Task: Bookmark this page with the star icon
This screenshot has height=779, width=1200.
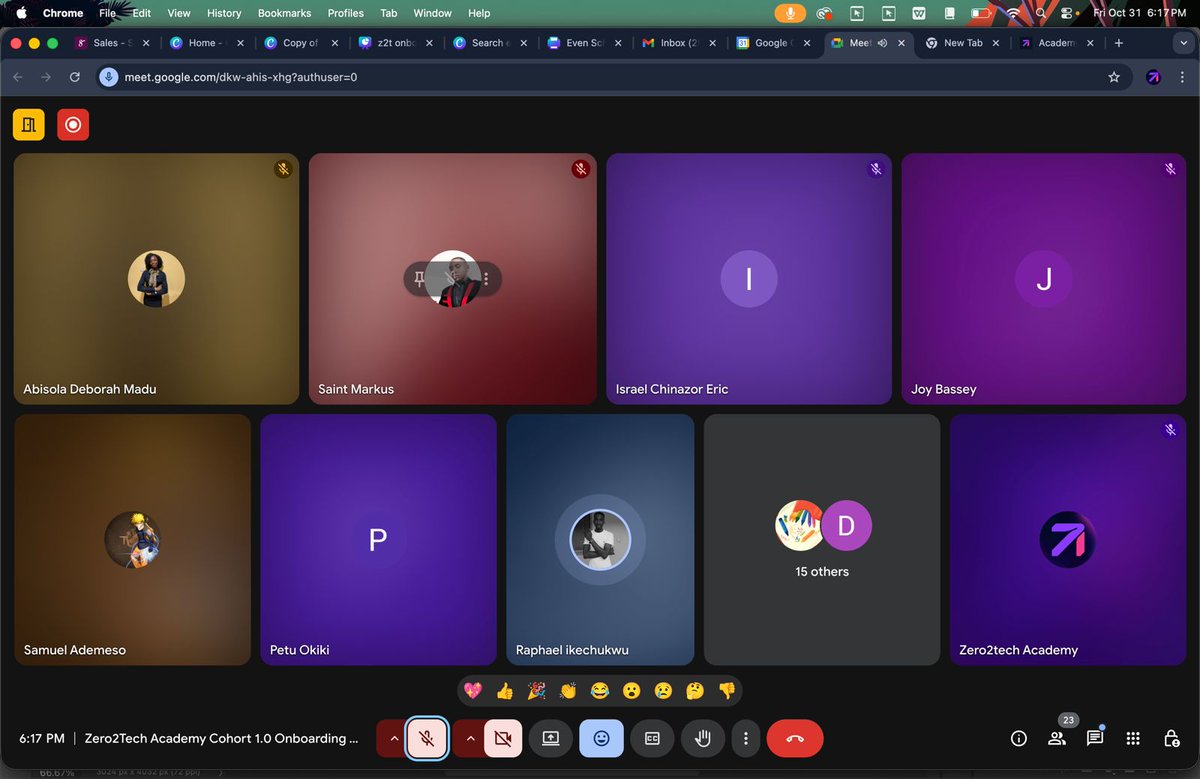Action: 1114,77
